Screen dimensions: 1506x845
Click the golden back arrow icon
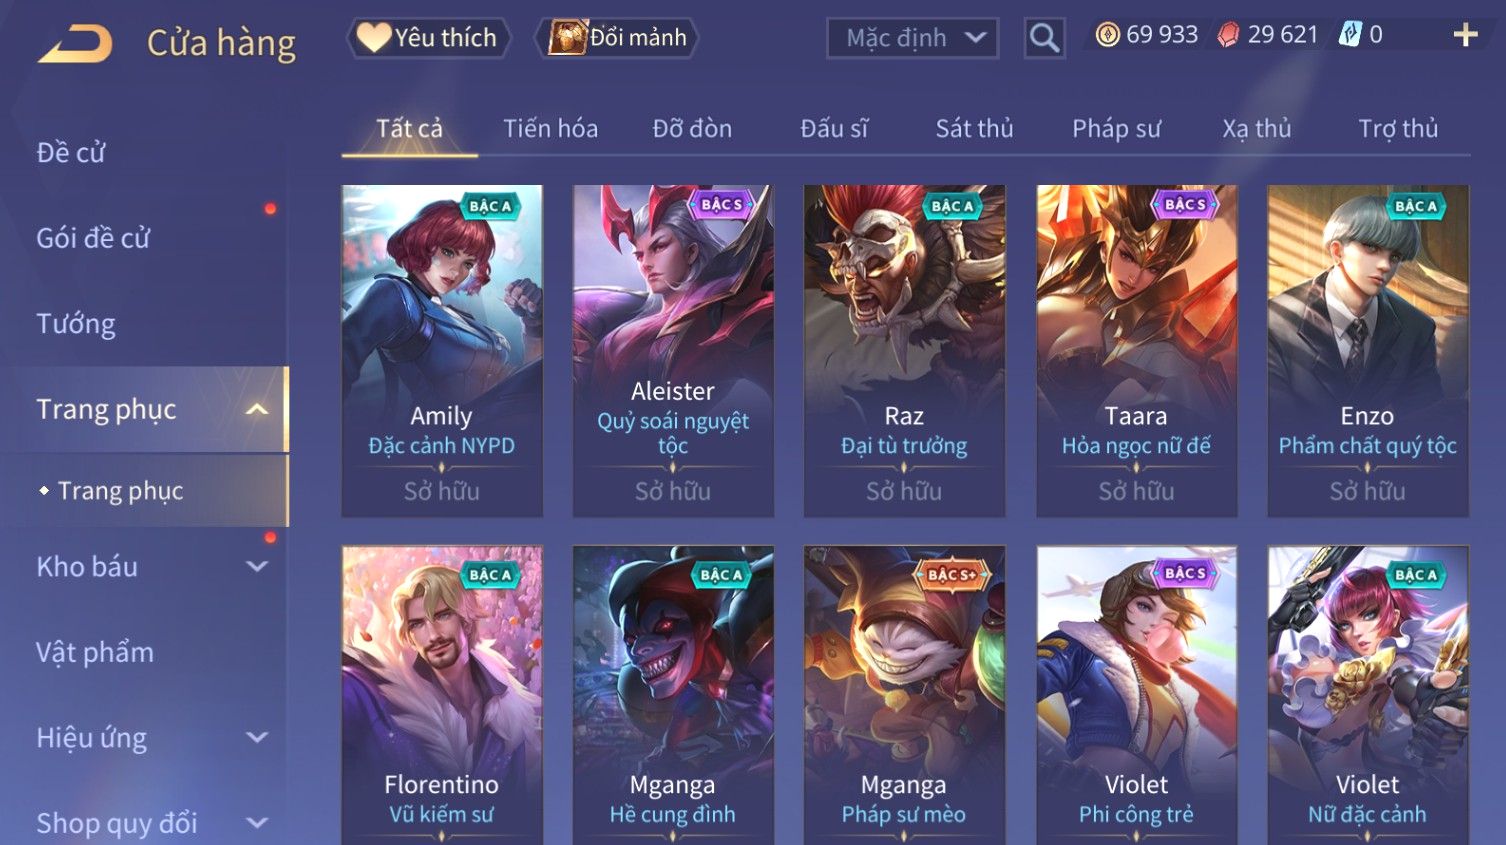pos(74,44)
